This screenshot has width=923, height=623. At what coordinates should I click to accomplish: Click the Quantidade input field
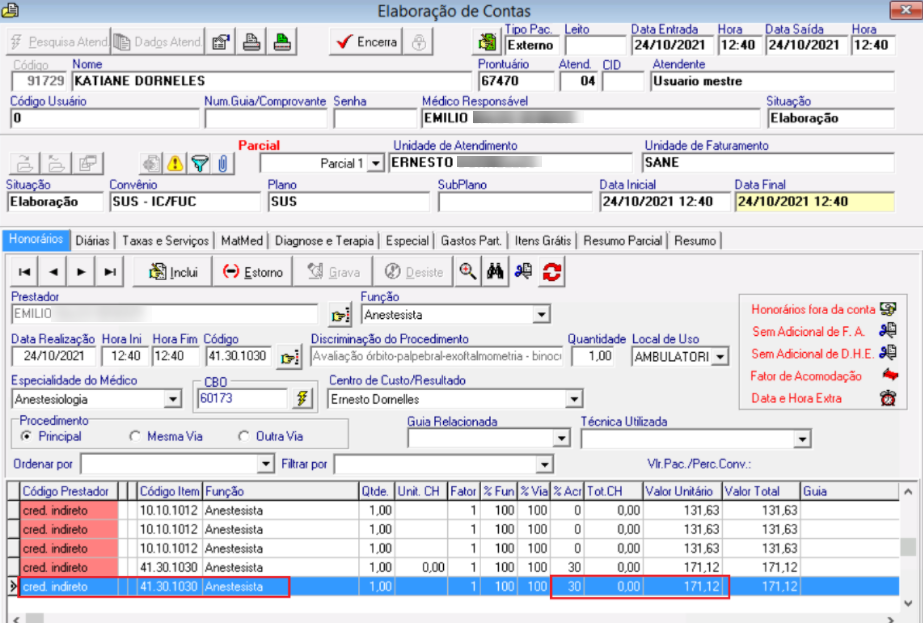point(592,356)
